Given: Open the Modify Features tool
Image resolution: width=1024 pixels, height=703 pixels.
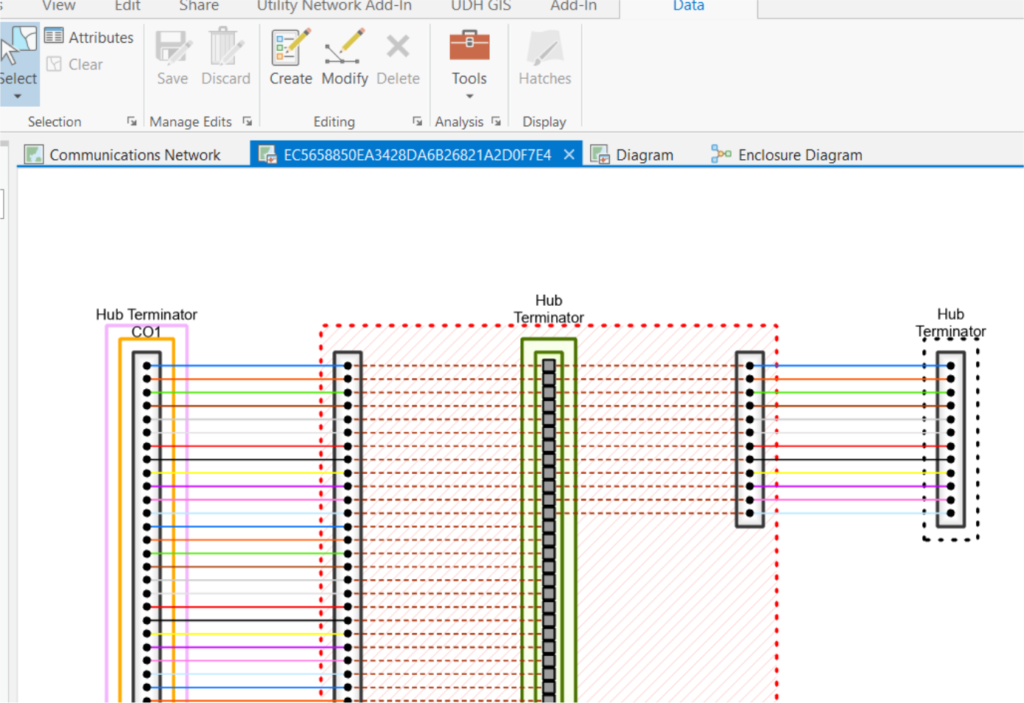Looking at the screenshot, I should pos(345,57).
